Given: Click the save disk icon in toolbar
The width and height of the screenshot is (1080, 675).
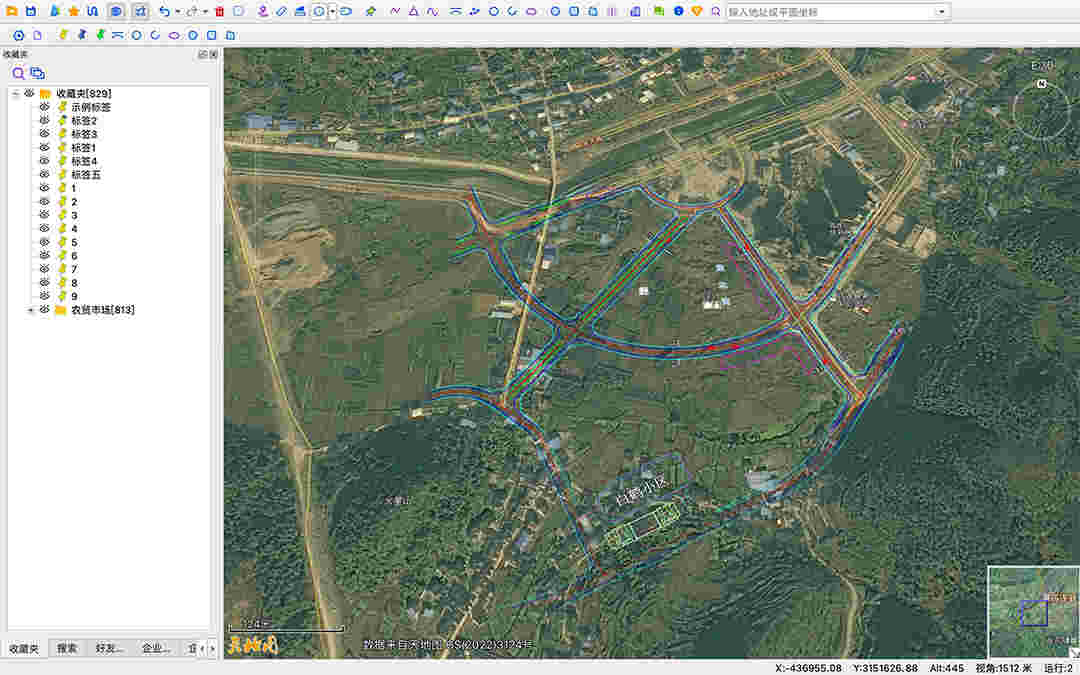Looking at the screenshot, I should [31, 11].
